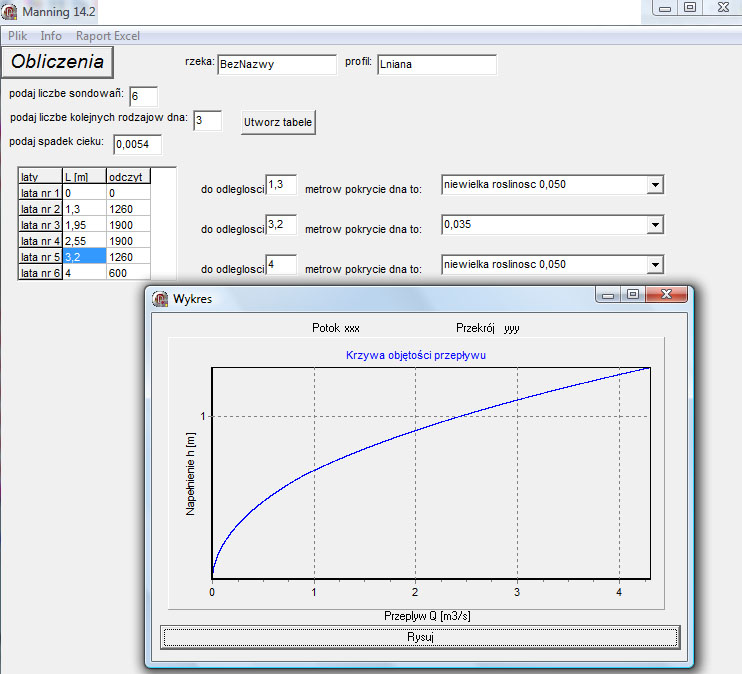Select L cell 1,95 in lata nr 3
This screenshot has width=742, height=674.
click(x=84, y=225)
